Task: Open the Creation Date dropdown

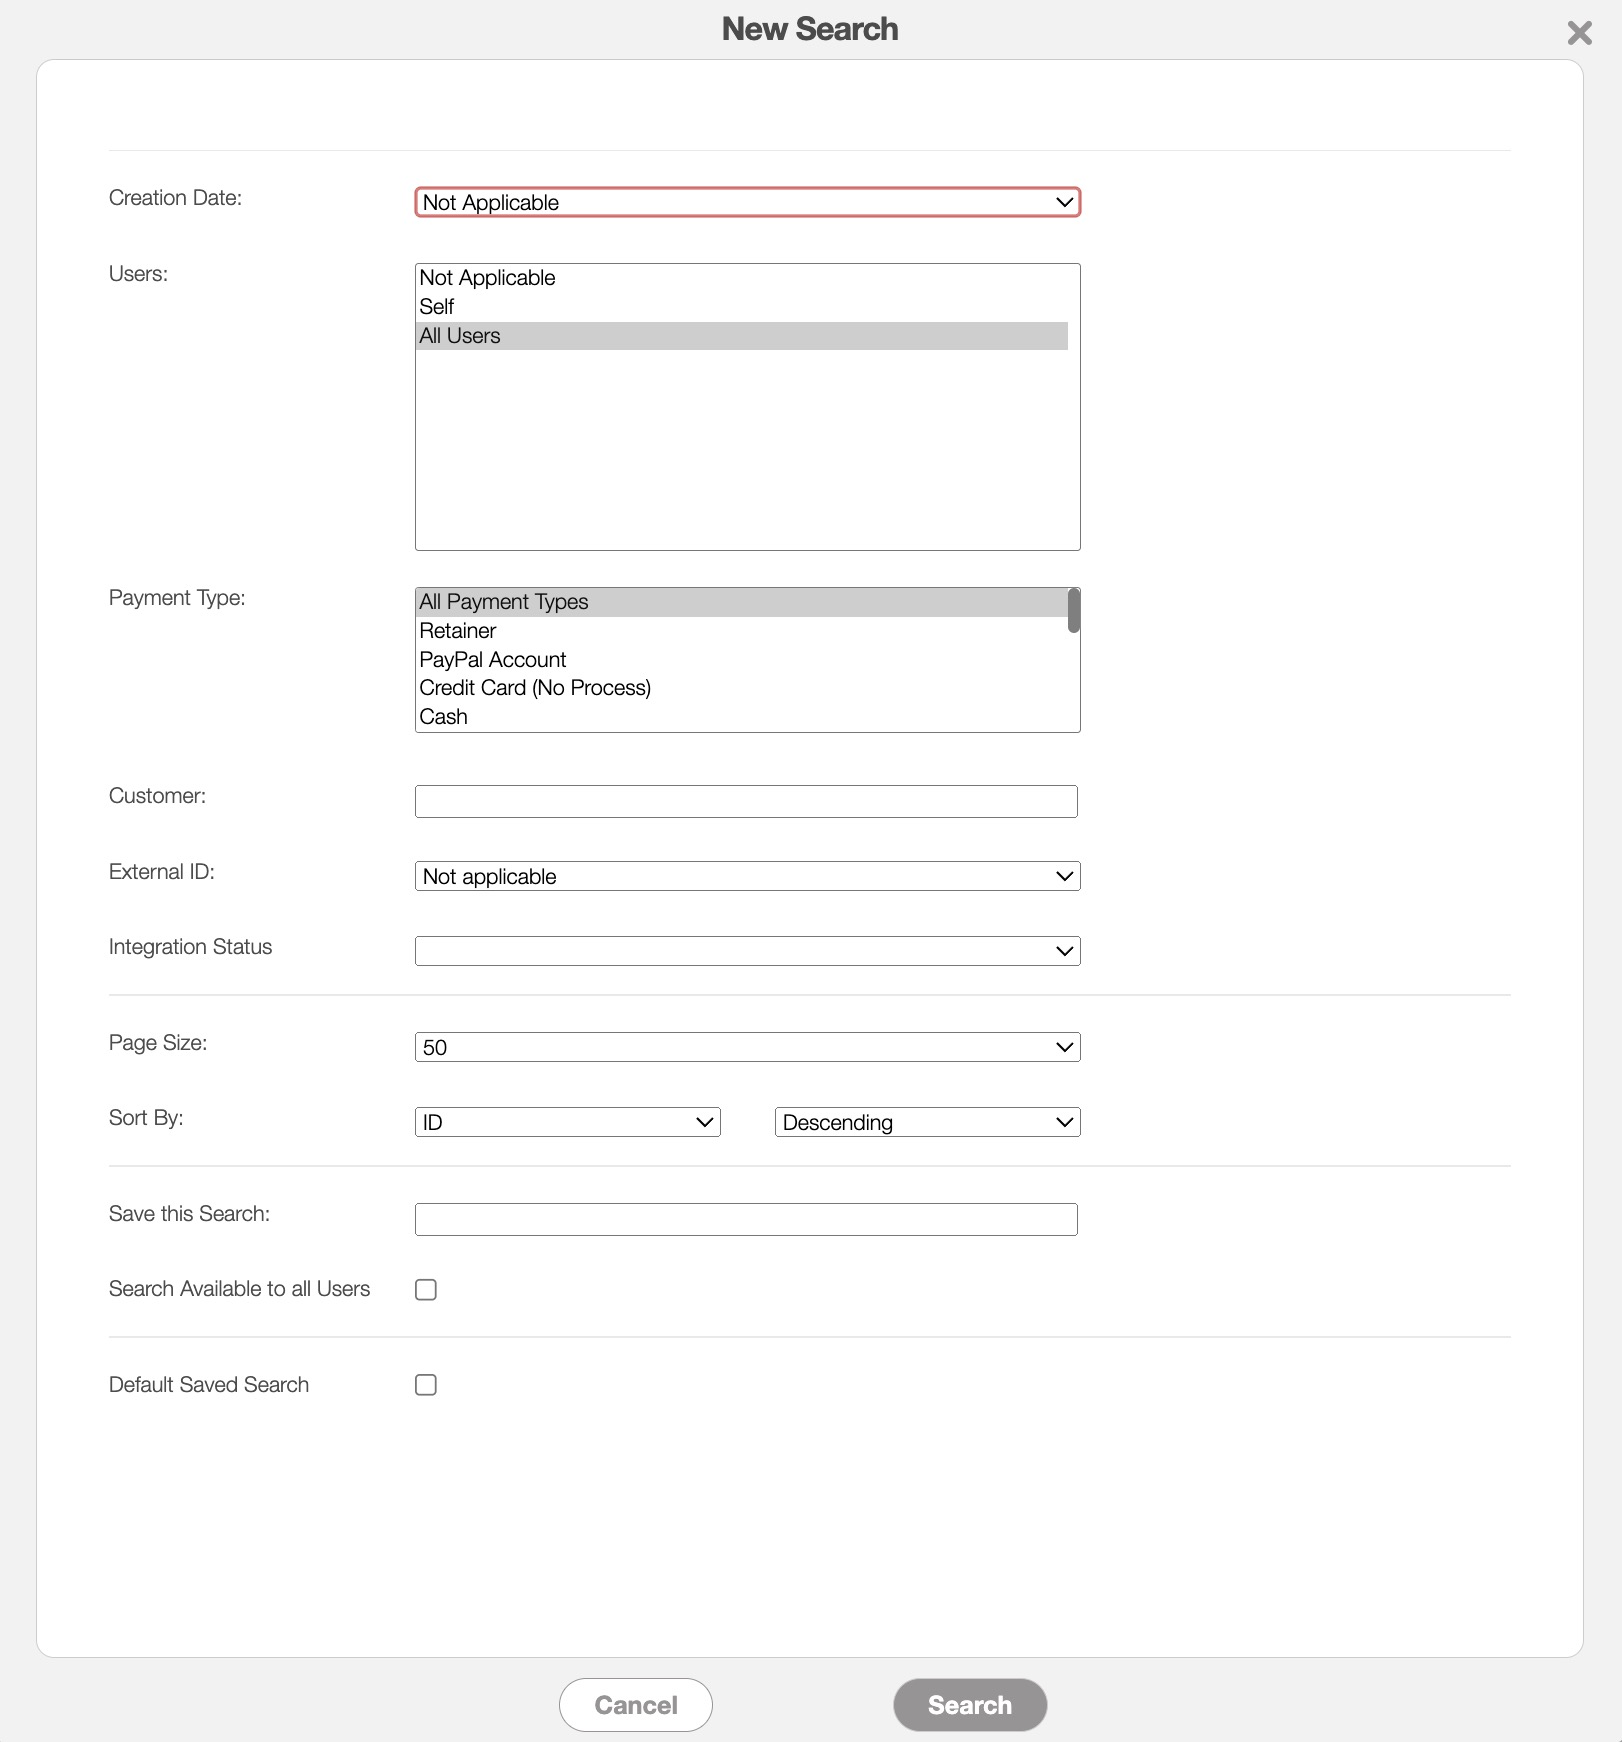Action: [x=747, y=202]
